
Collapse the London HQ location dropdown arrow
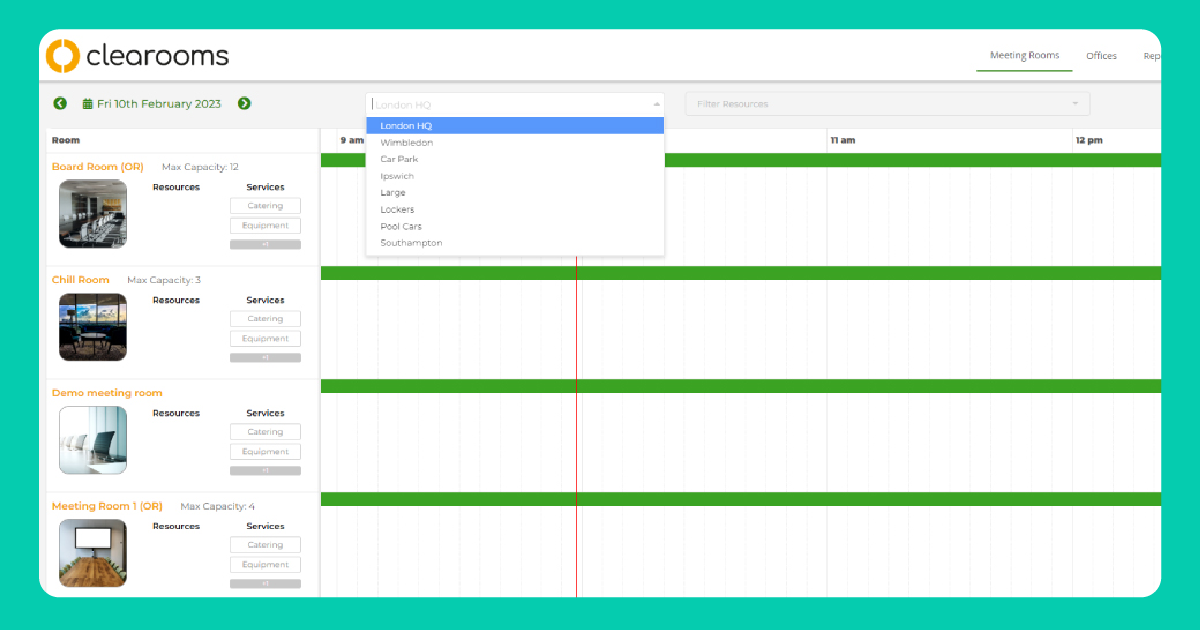point(656,104)
